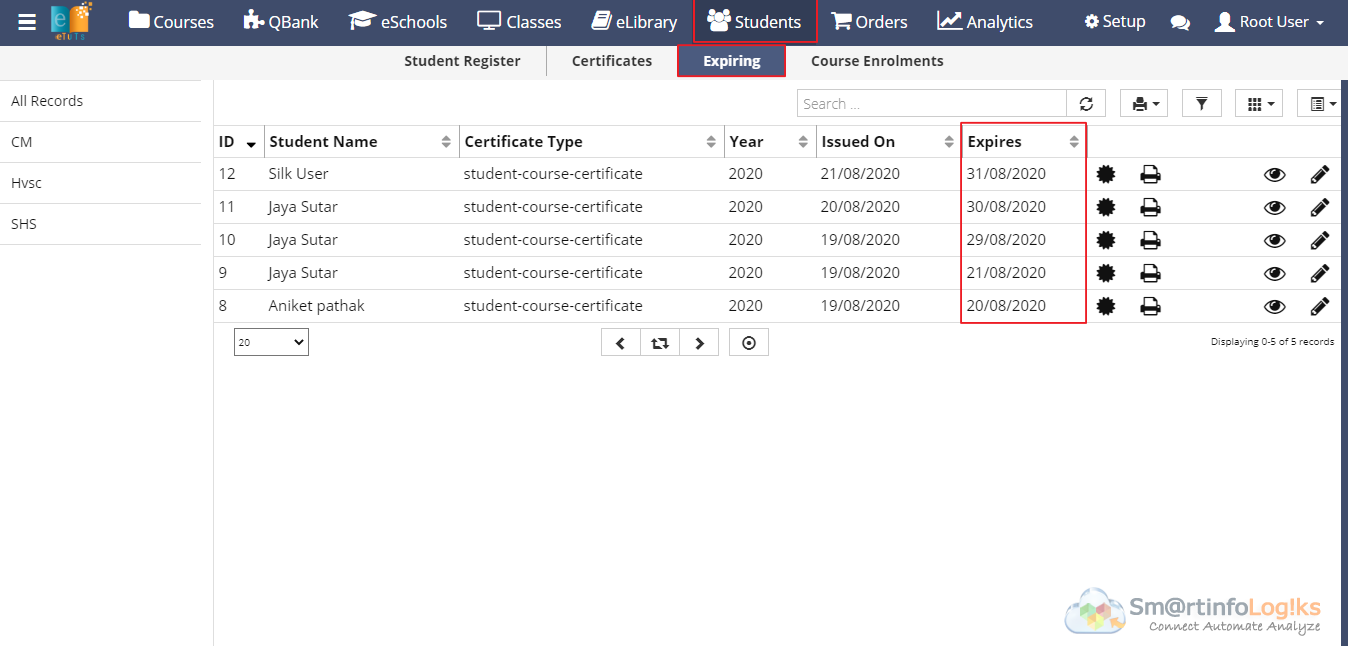Edit record with ID 9
1348x646 pixels.
[x=1320, y=273]
